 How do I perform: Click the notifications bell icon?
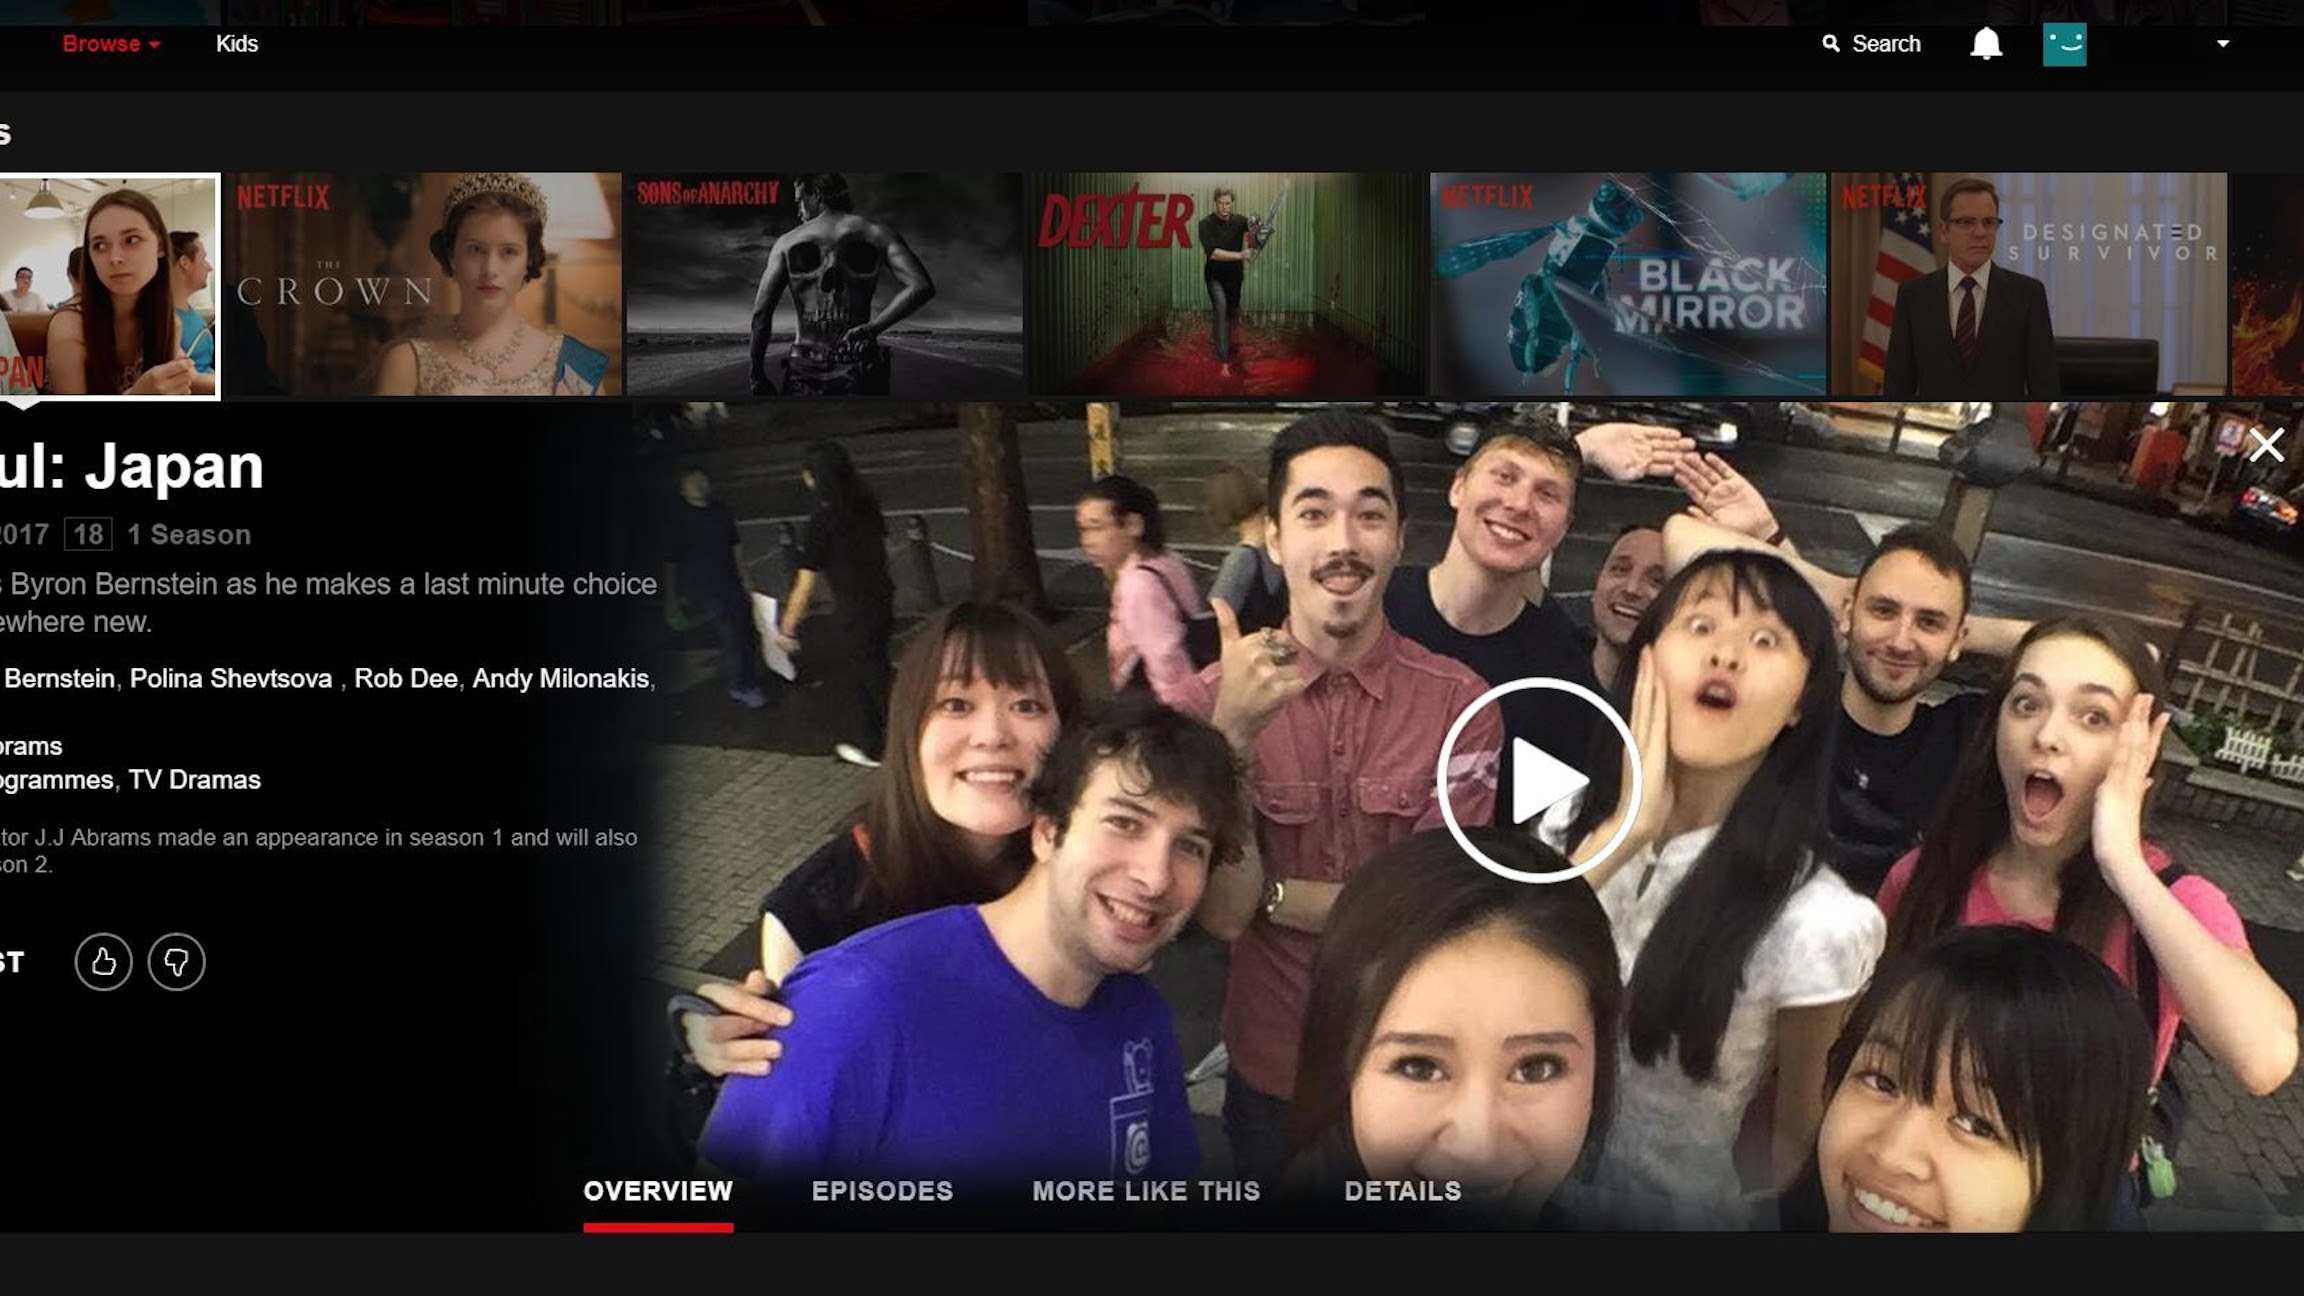point(1986,44)
